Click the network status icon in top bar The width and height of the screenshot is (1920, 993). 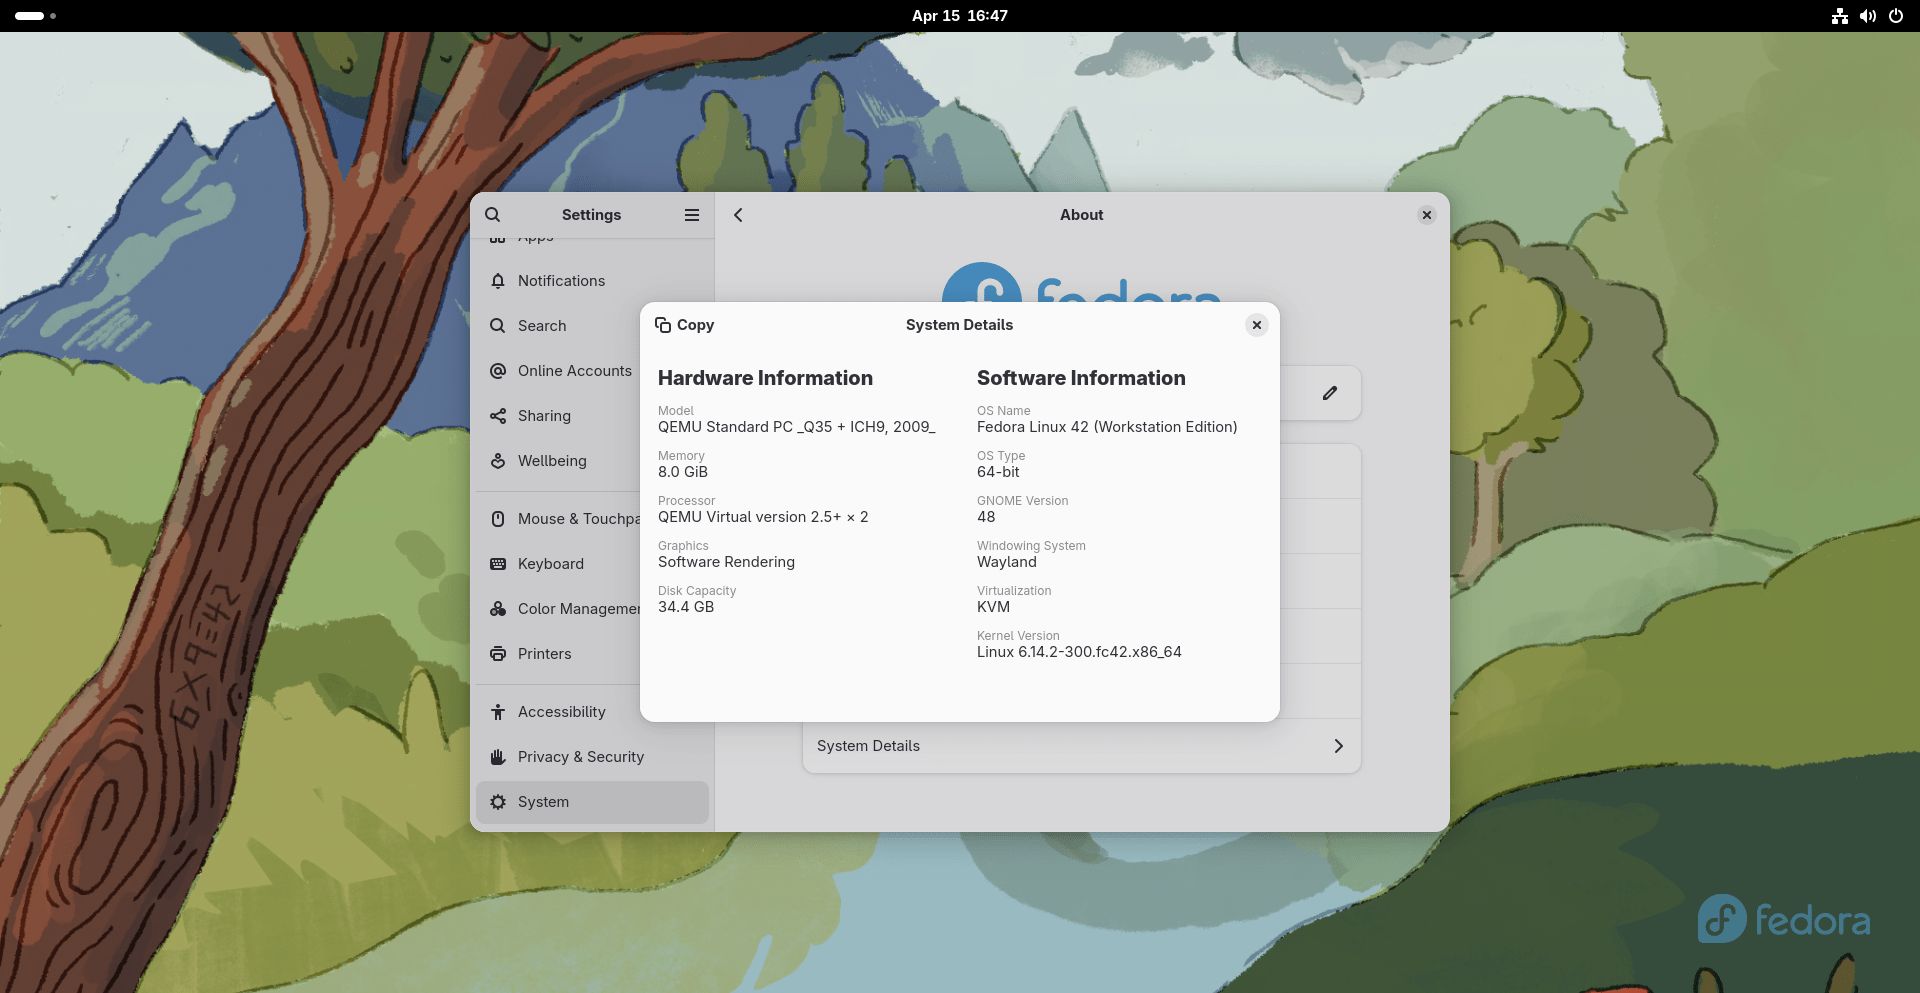(x=1840, y=15)
